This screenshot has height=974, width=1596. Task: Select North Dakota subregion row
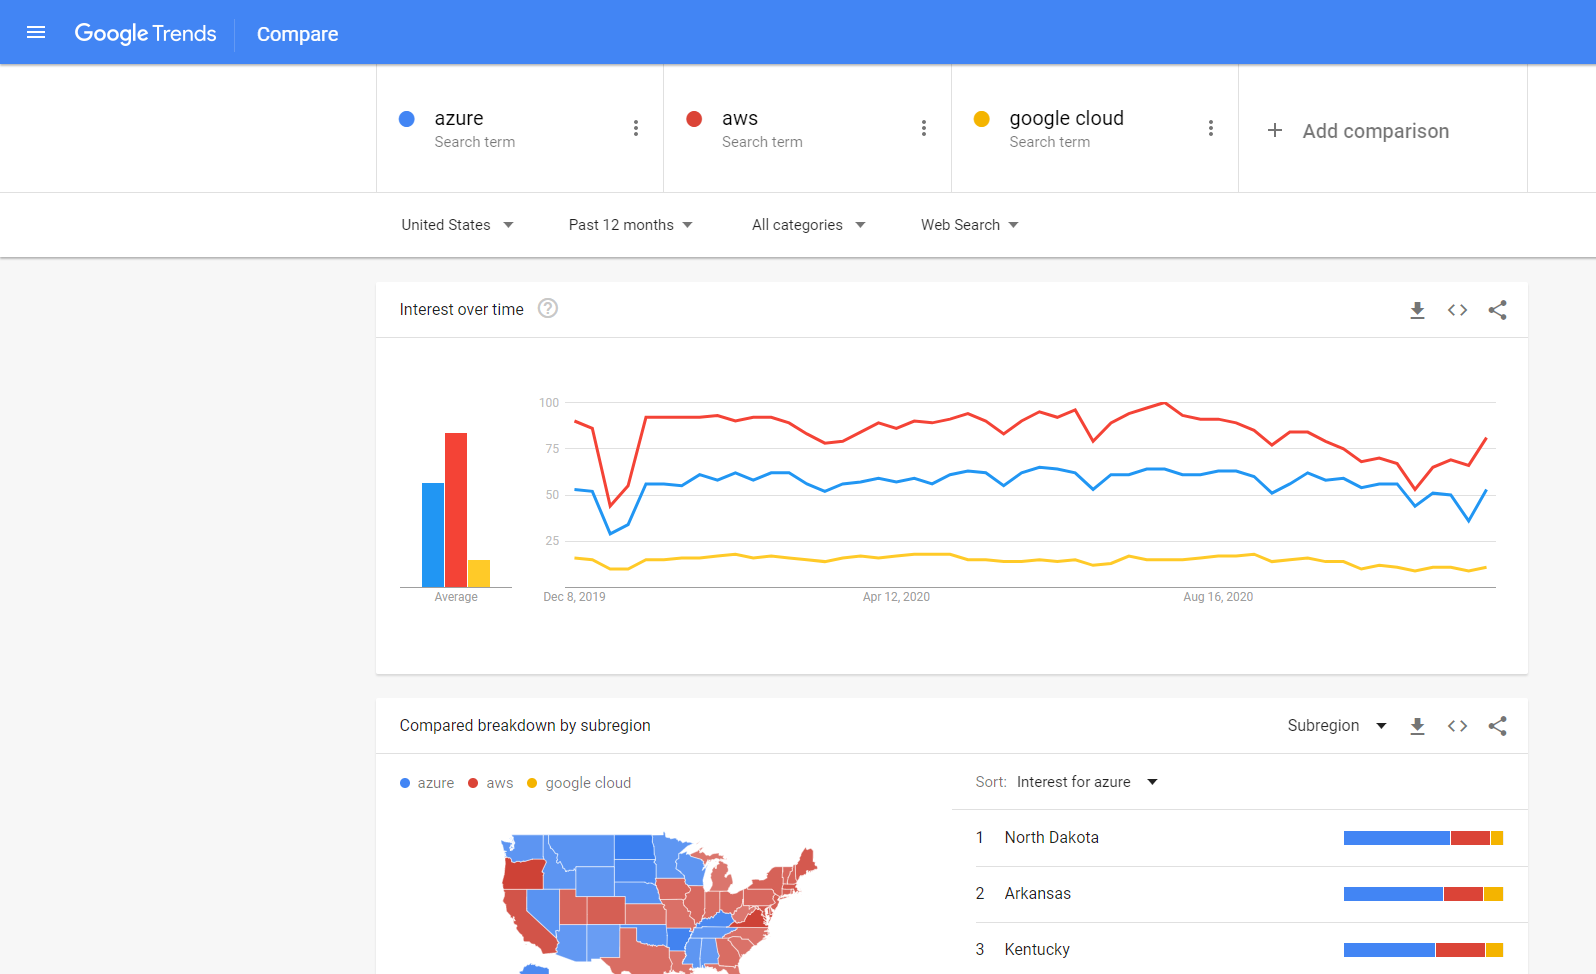click(x=1240, y=838)
